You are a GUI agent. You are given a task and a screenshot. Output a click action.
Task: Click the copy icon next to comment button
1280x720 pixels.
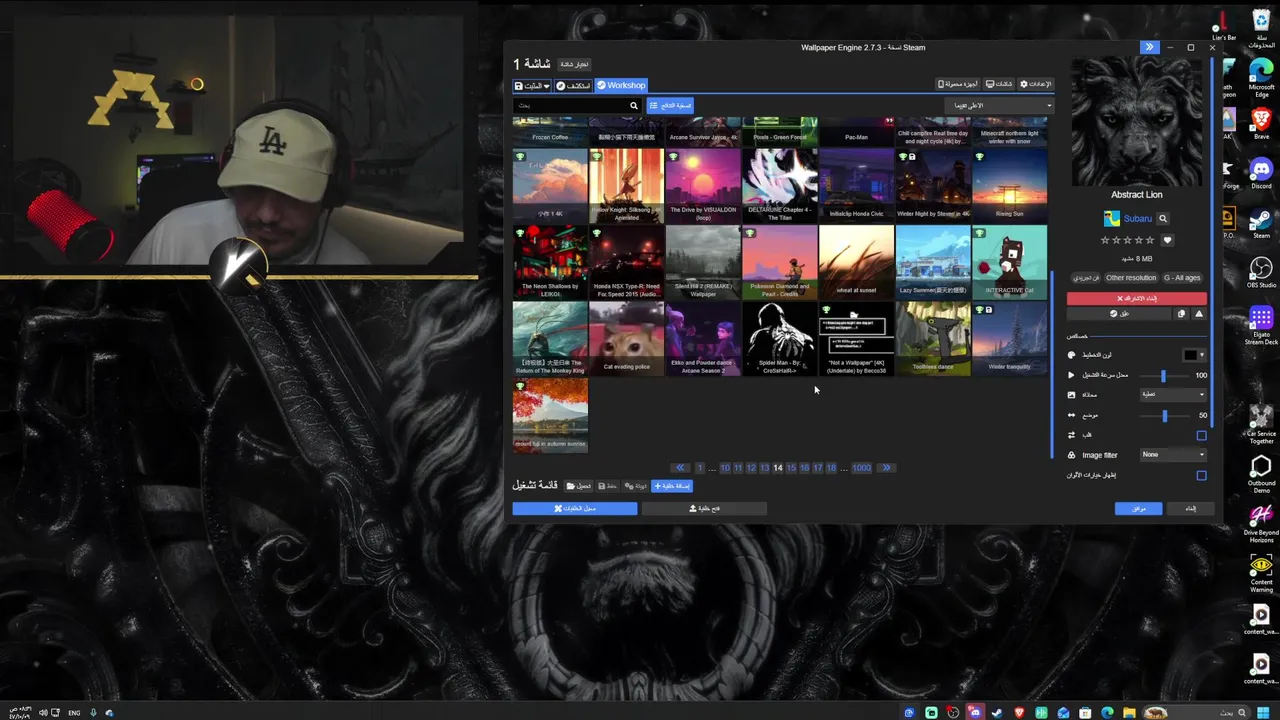pos(1182,314)
